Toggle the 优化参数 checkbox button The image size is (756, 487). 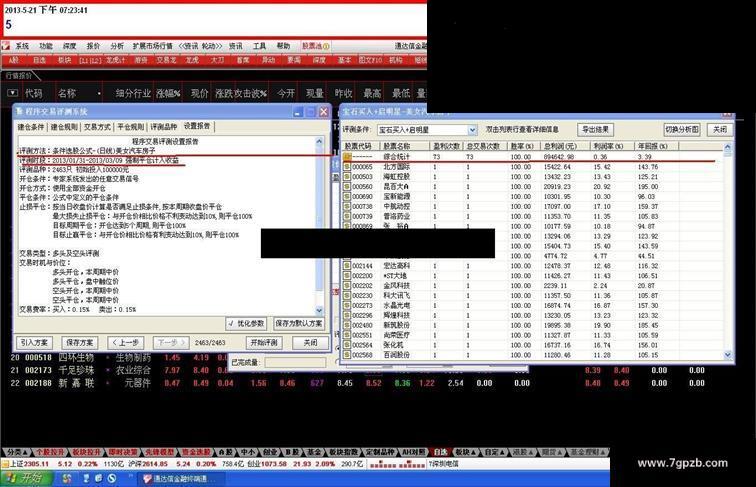(x=246, y=323)
